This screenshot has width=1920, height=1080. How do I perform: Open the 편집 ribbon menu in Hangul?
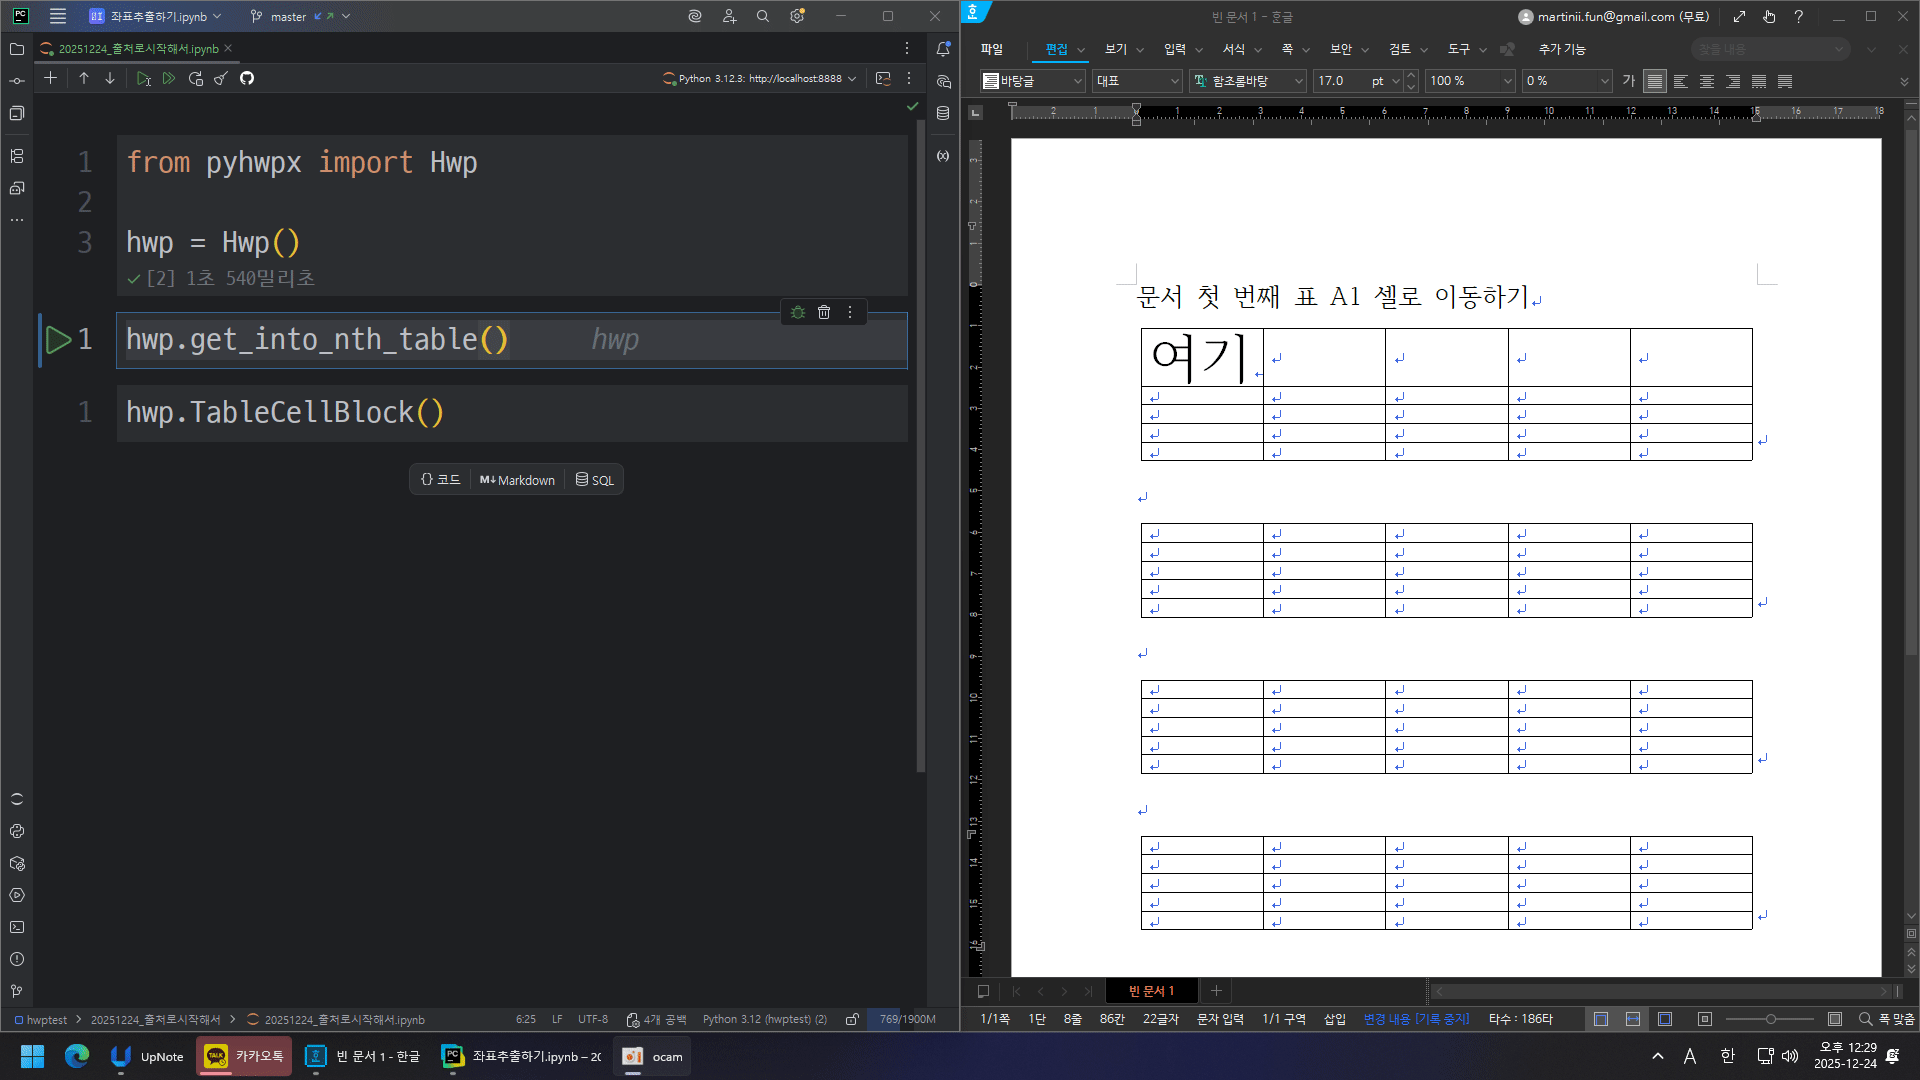click(1057, 48)
